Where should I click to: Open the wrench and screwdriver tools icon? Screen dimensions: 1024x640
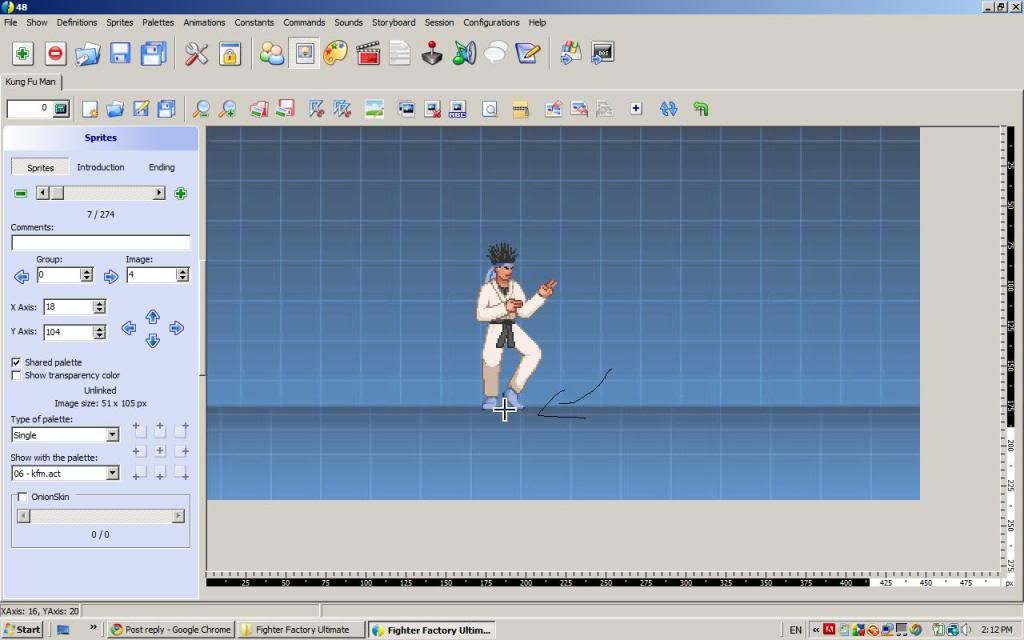[197, 54]
